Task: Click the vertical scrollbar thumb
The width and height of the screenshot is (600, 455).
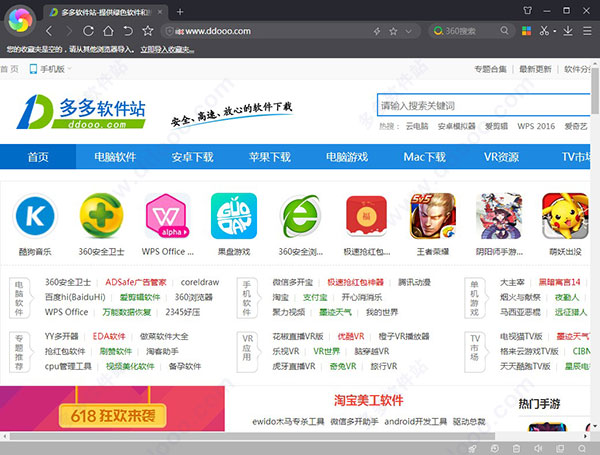Action: 595,90
